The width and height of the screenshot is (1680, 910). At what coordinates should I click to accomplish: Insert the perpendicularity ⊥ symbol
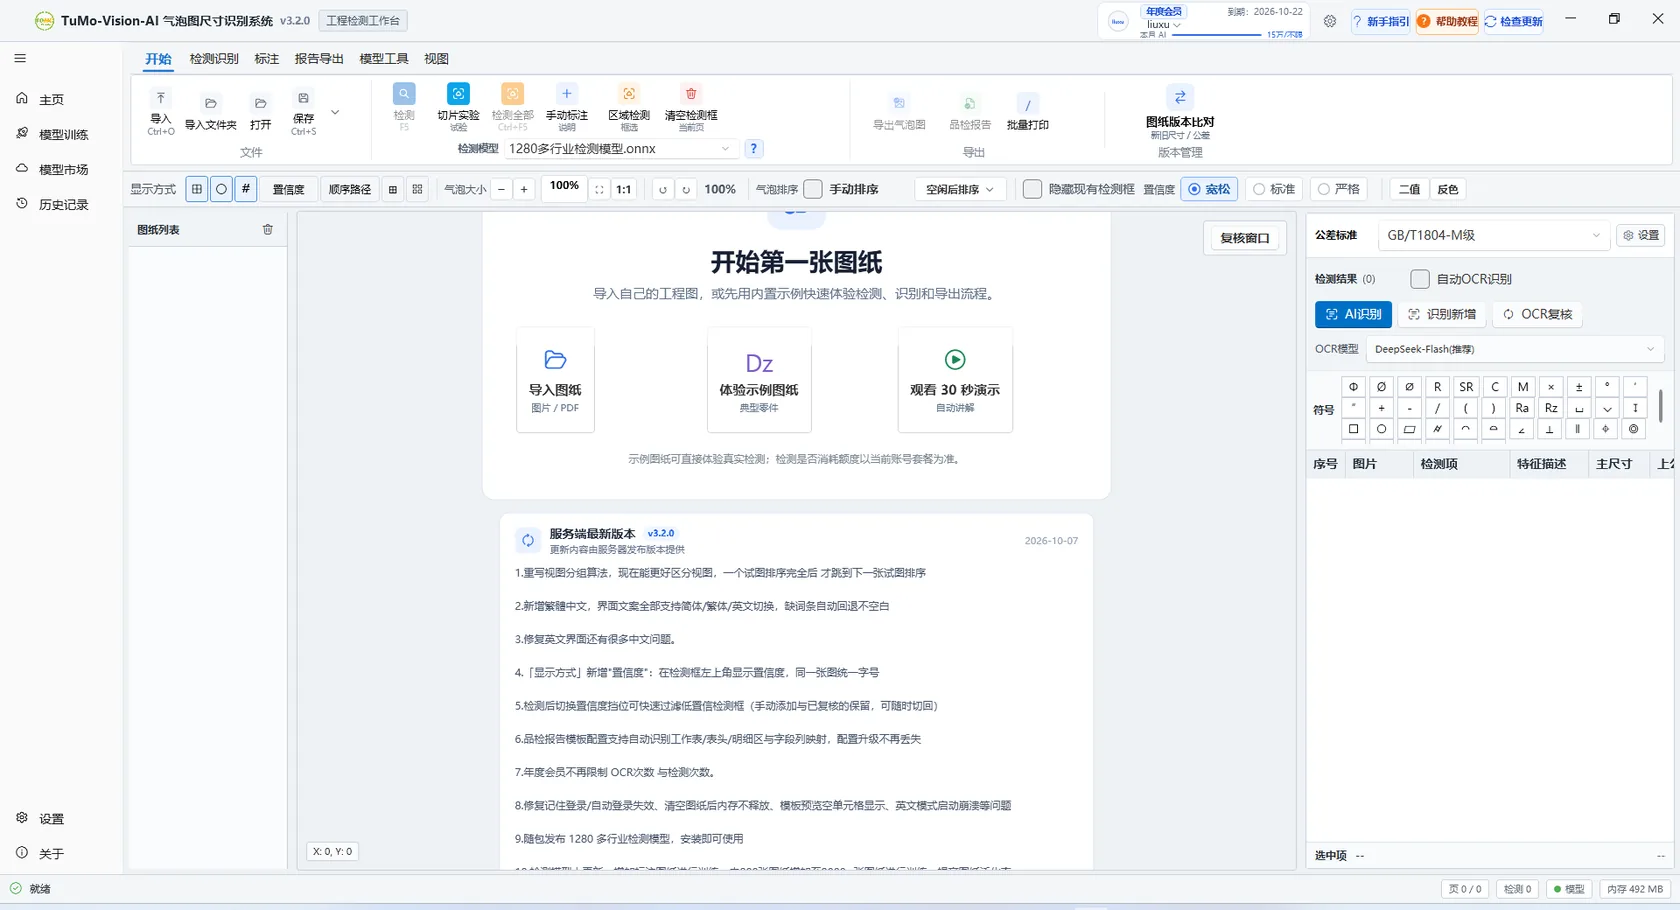[x=1550, y=429]
